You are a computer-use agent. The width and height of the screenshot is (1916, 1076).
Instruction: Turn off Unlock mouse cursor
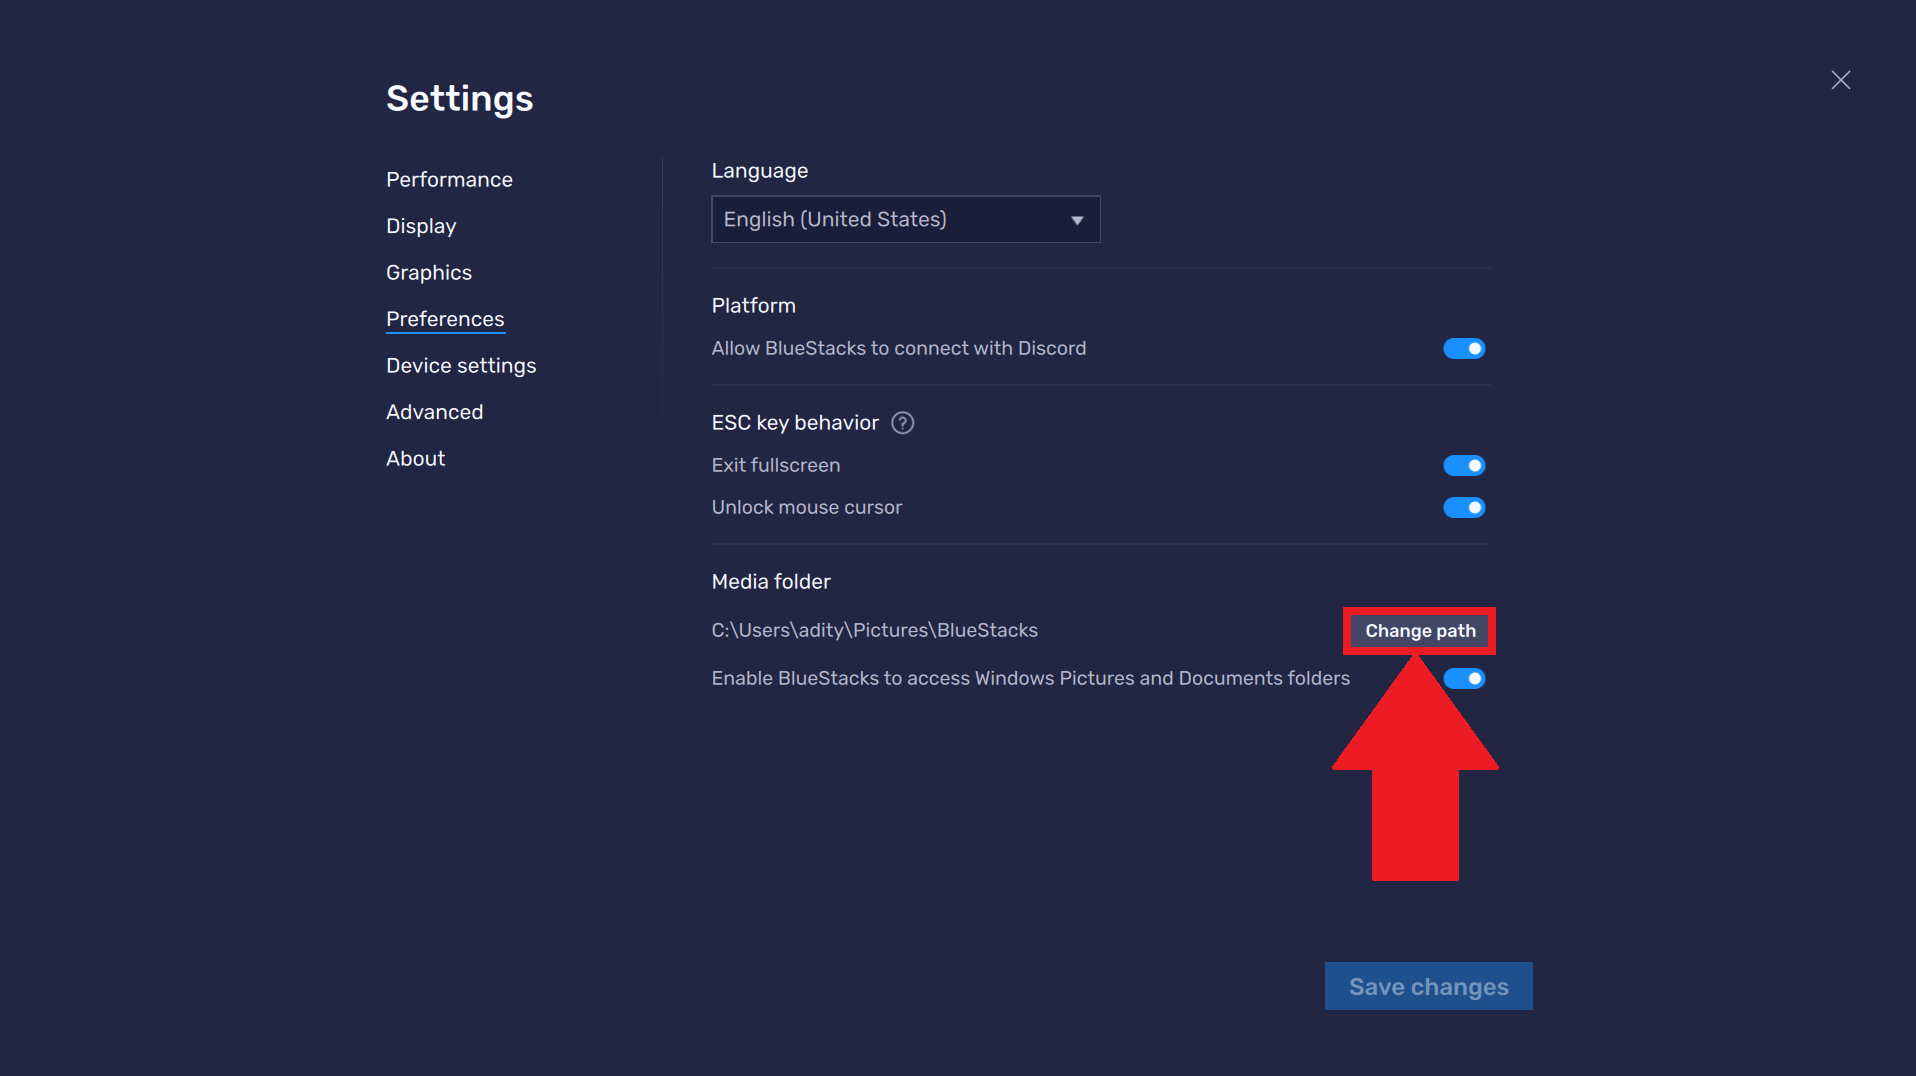point(1464,507)
